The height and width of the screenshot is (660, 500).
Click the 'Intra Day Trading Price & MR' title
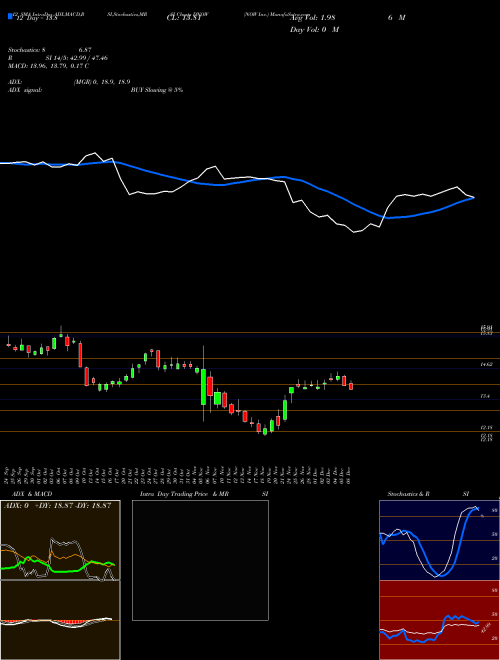[x=184, y=494]
